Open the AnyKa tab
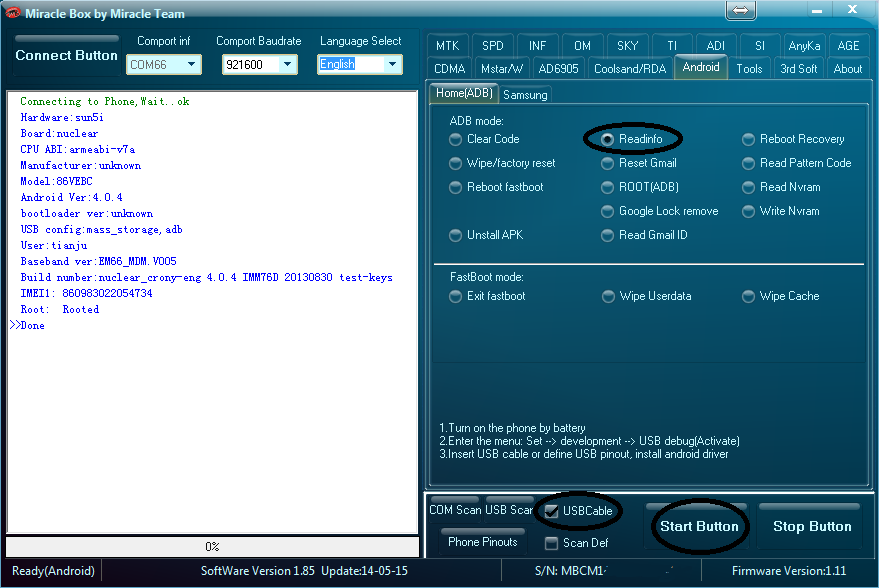The height and width of the screenshot is (588, 879). [804, 46]
